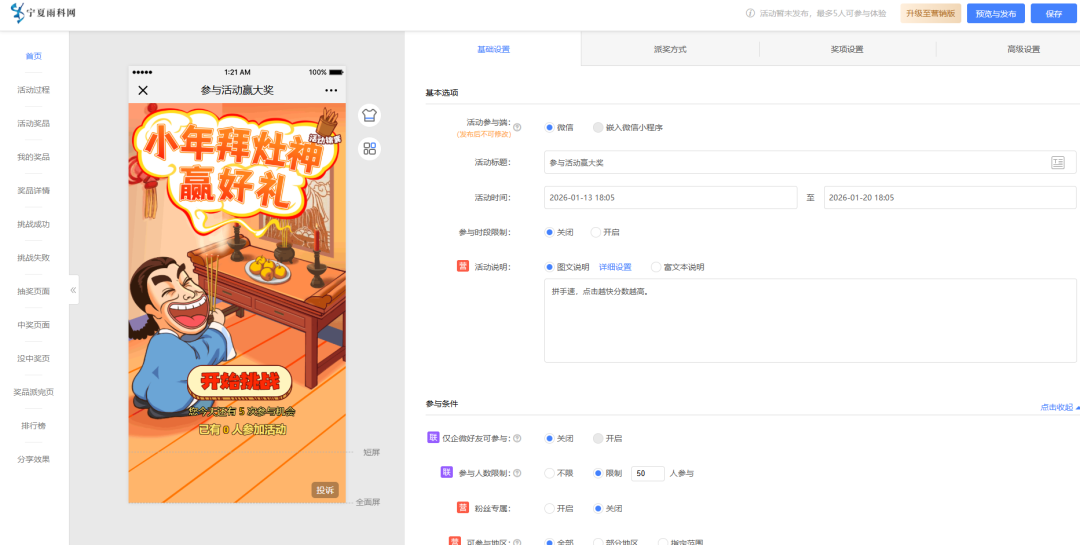Set 粉丝专属 to 关闭
Screen dimensions: 1080x545
(598, 508)
